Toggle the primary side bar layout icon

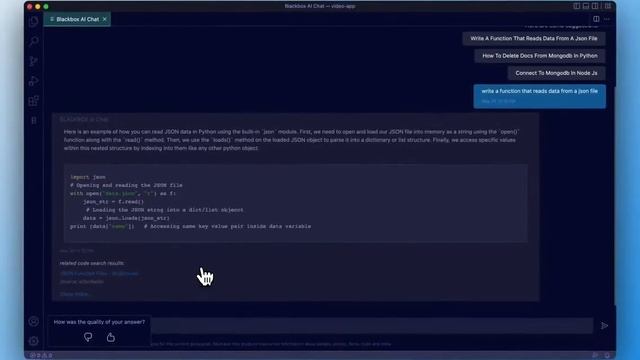point(577,6)
